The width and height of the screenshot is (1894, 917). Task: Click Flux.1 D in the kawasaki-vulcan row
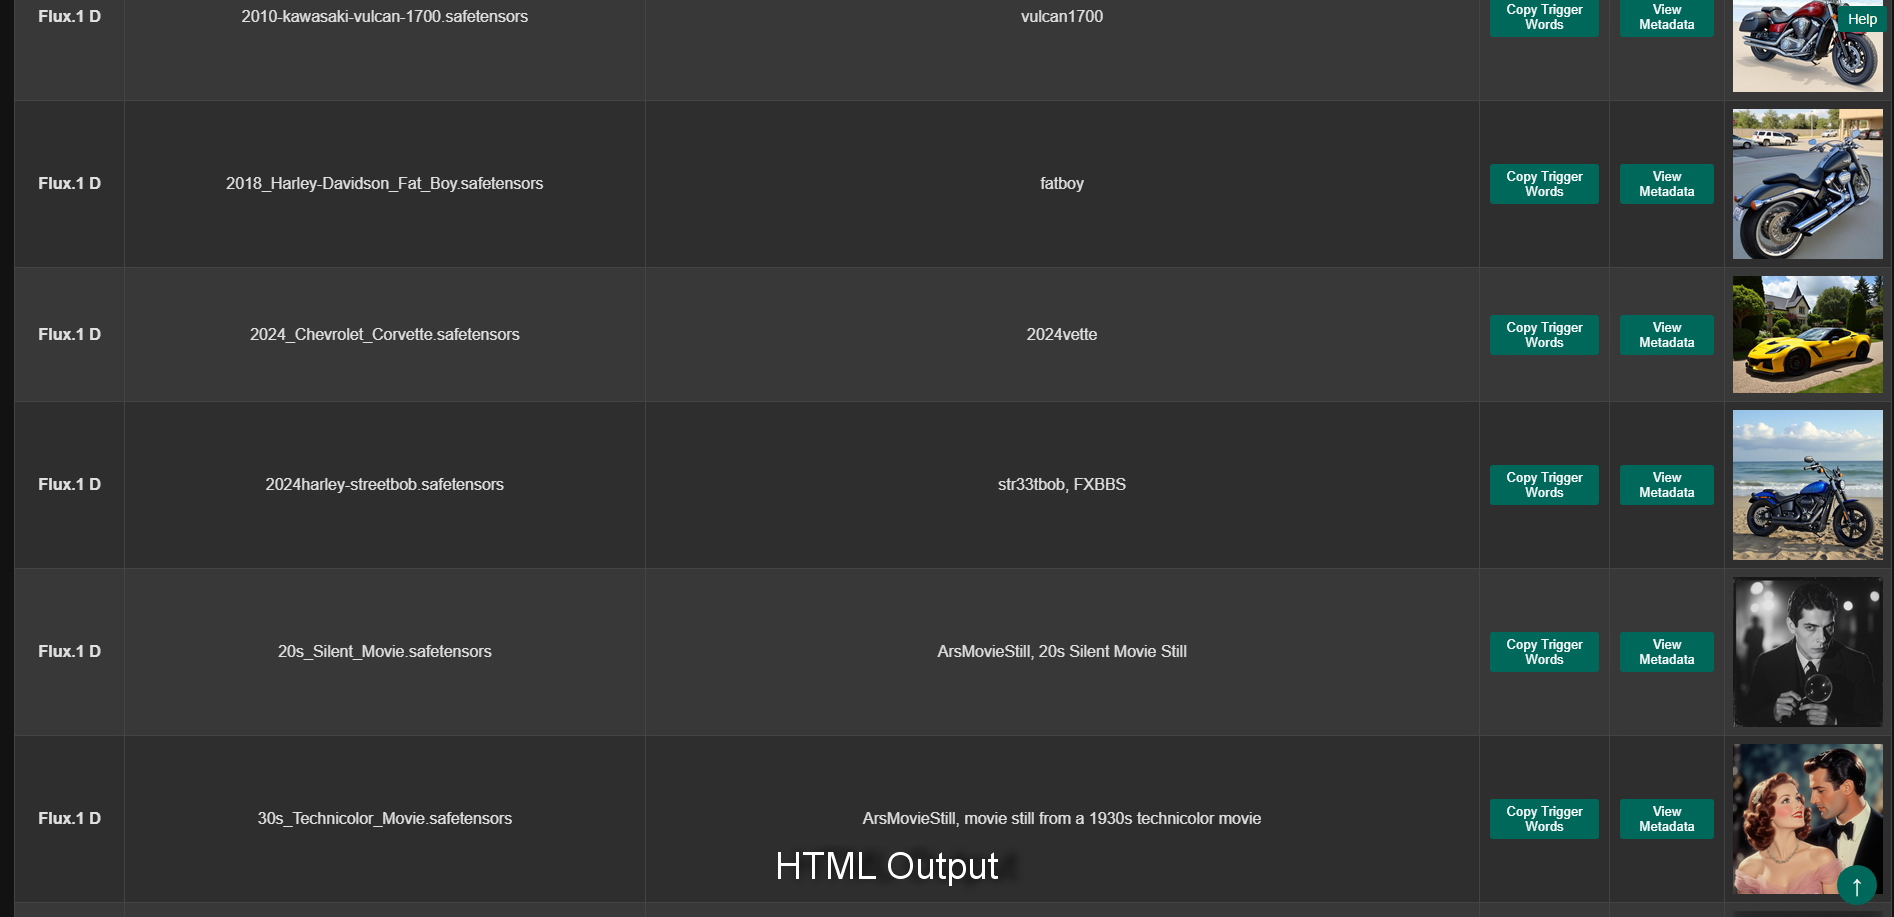(69, 16)
